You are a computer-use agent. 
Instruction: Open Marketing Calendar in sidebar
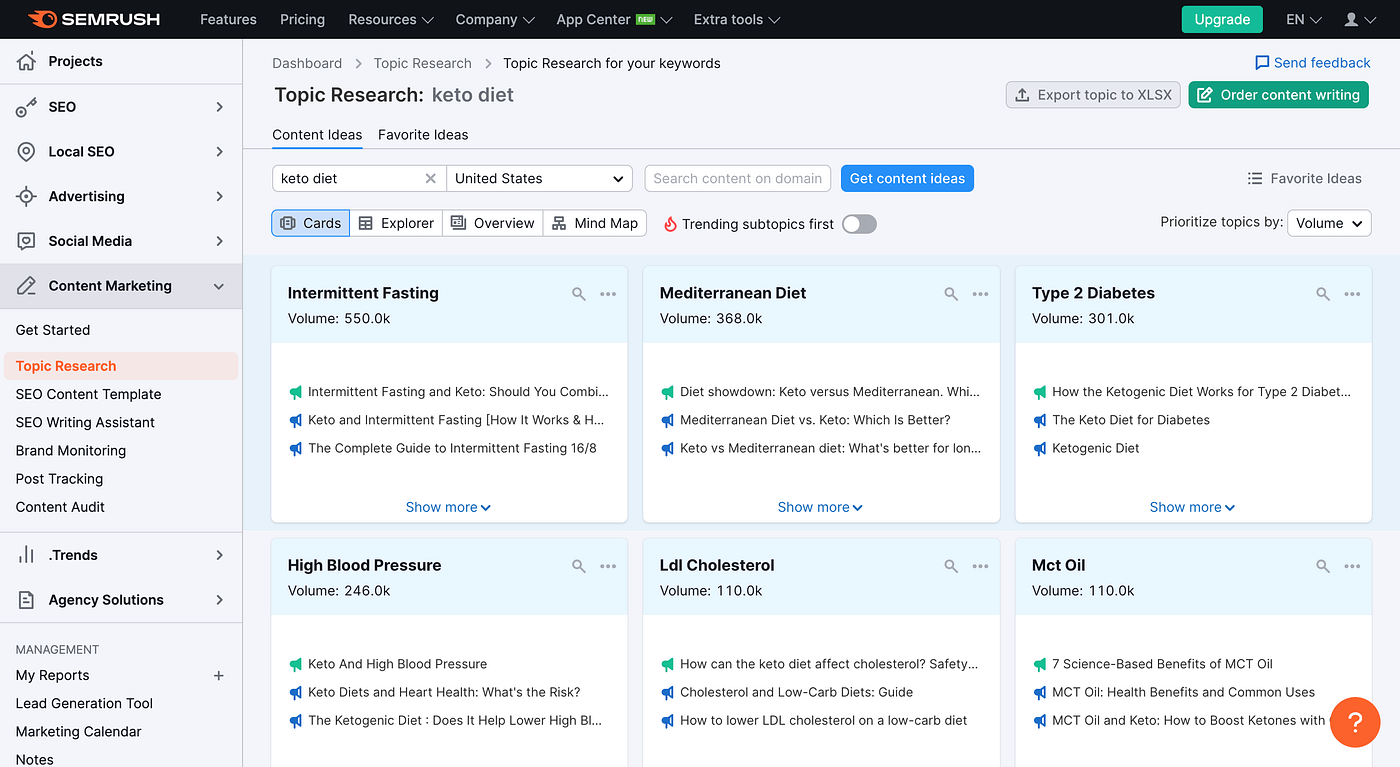(x=78, y=732)
